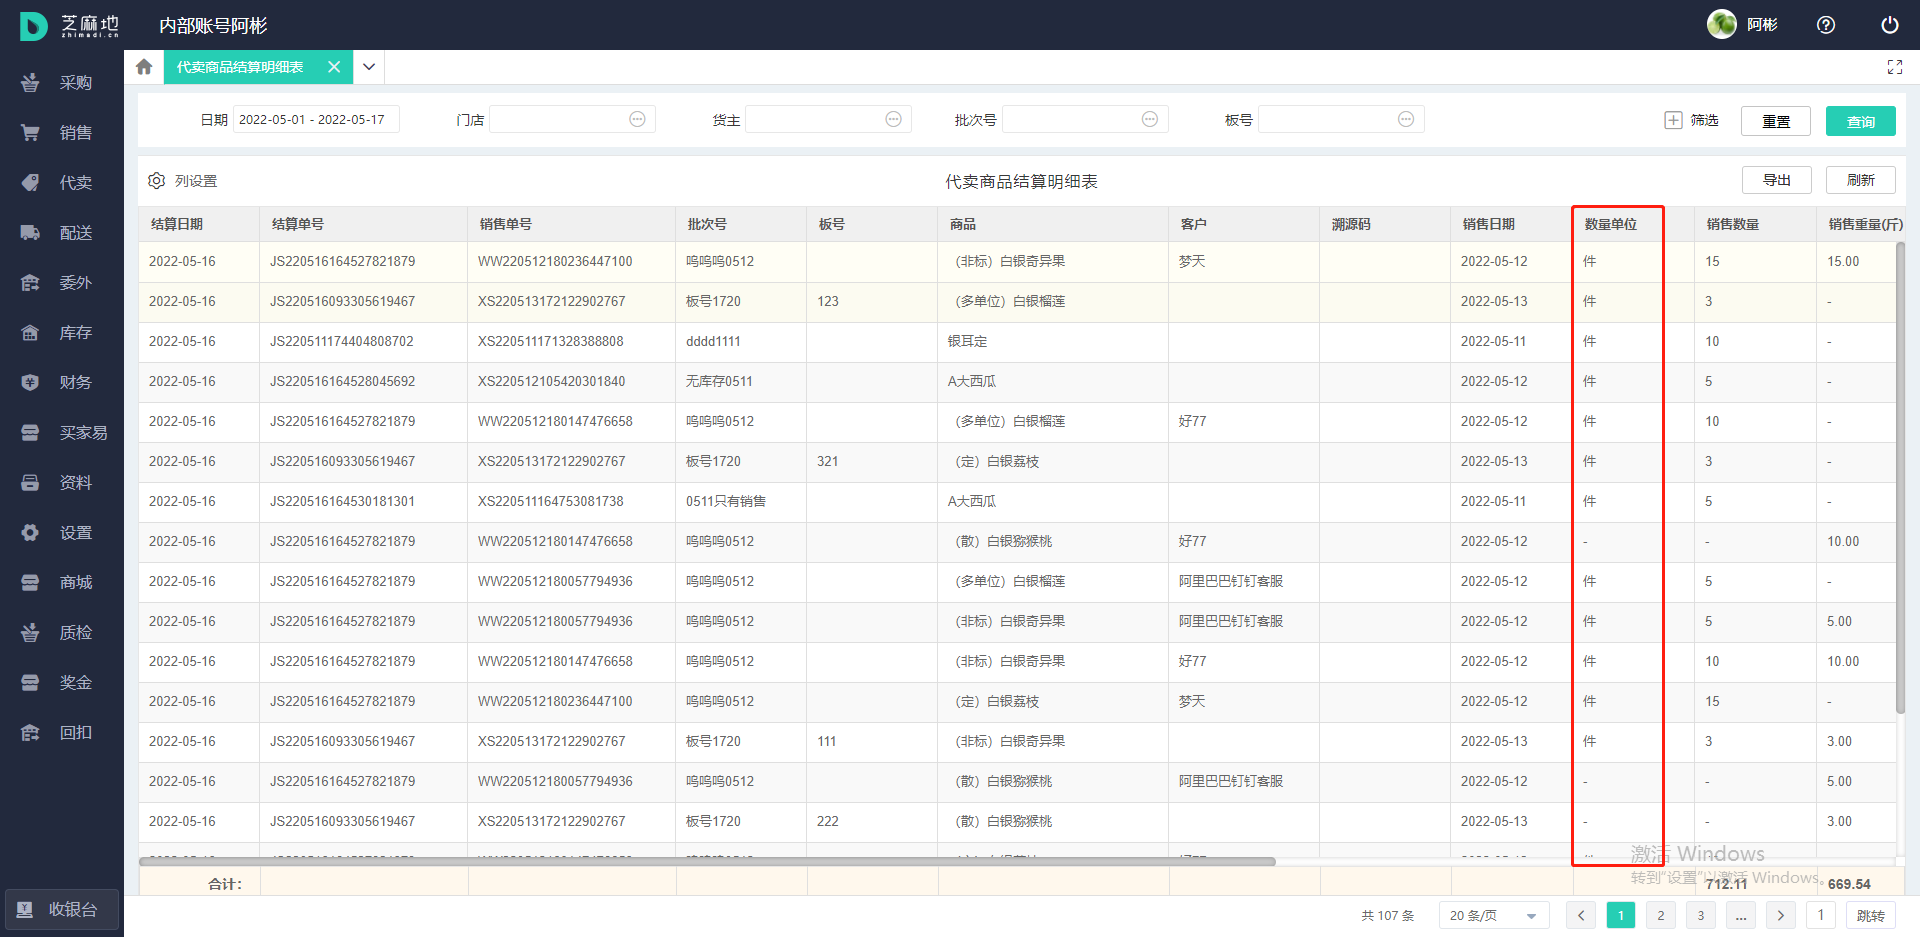Image resolution: width=1920 pixels, height=937 pixels.
Task: Click the 0511只有销售 batch cell
Action: pyautogui.click(x=726, y=501)
